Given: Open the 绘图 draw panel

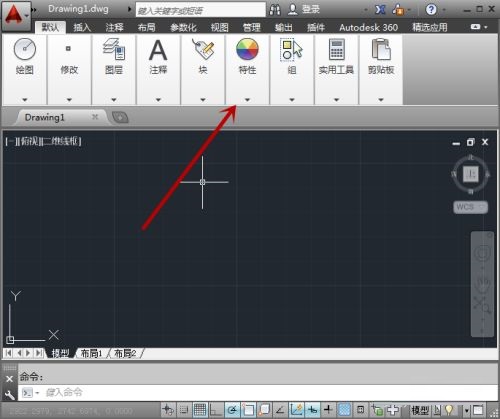Looking at the screenshot, I should tap(25, 56).
